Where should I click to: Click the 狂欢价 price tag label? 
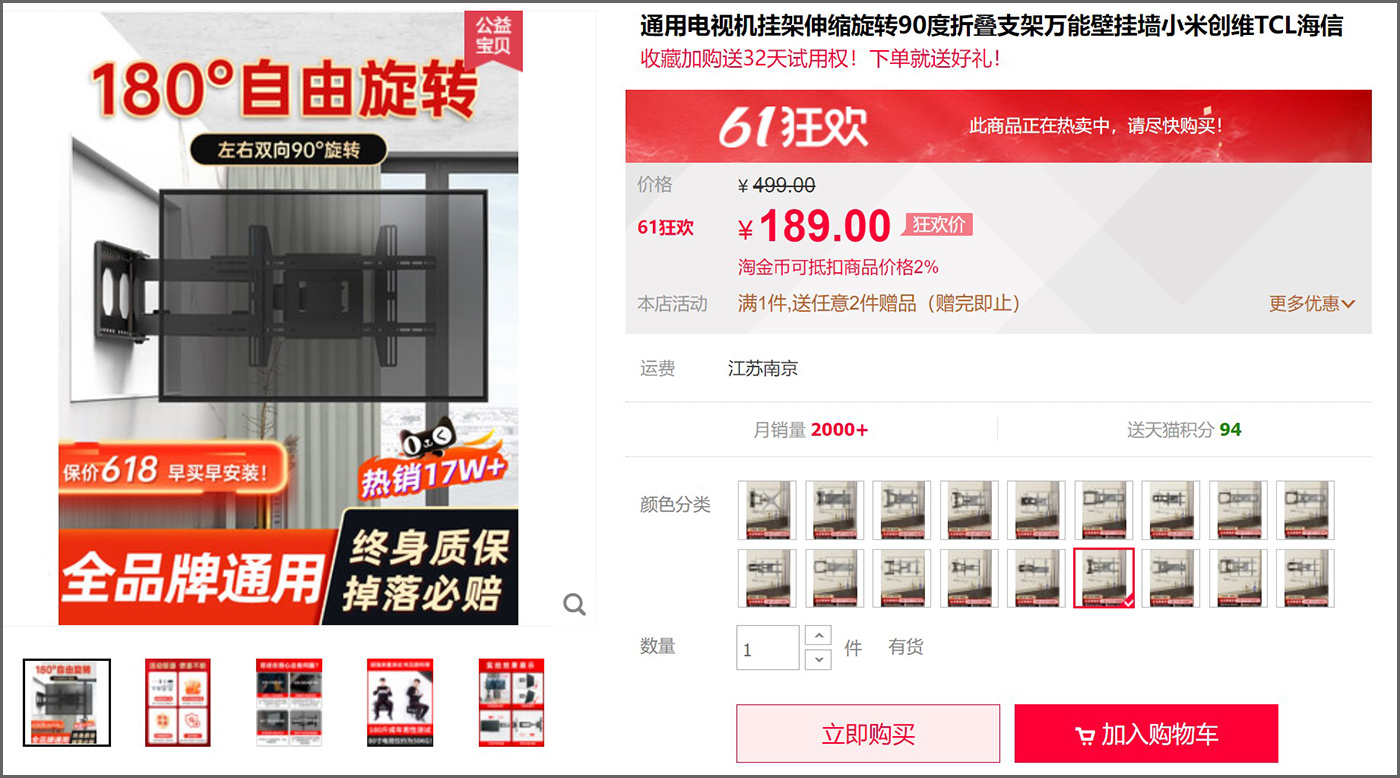938,225
